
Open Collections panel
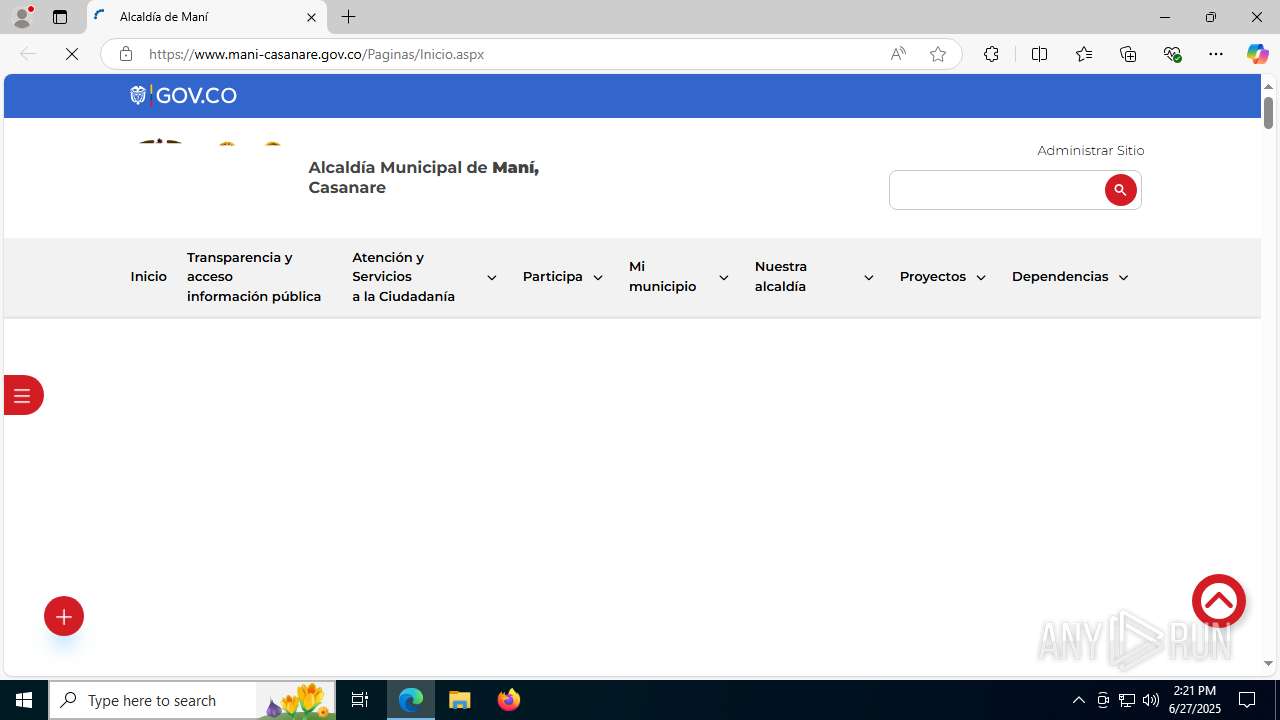click(x=1128, y=54)
